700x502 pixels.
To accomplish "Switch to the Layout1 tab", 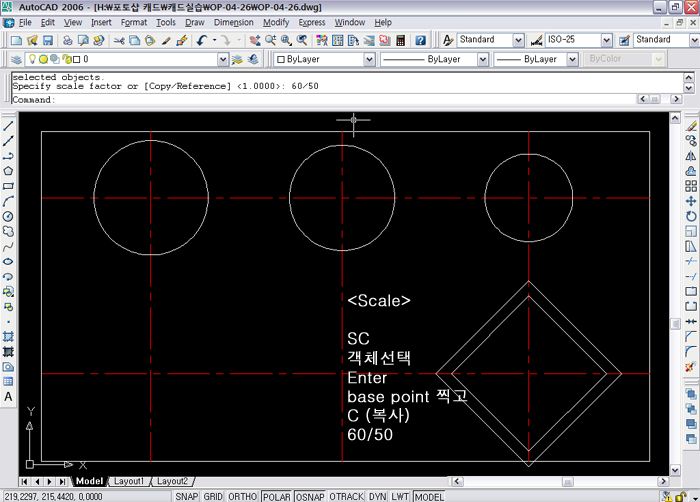I will (129, 481).
